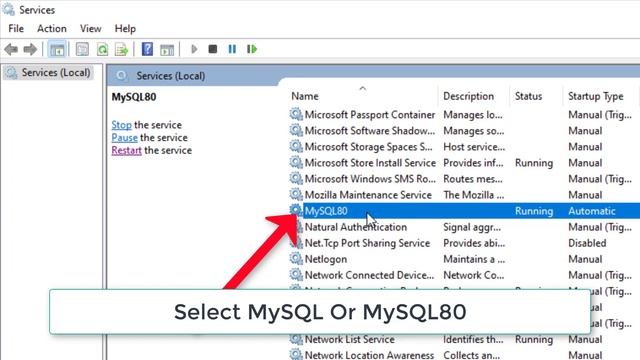Click the MySQL80 heading in the detail pane

pos(134,97)
